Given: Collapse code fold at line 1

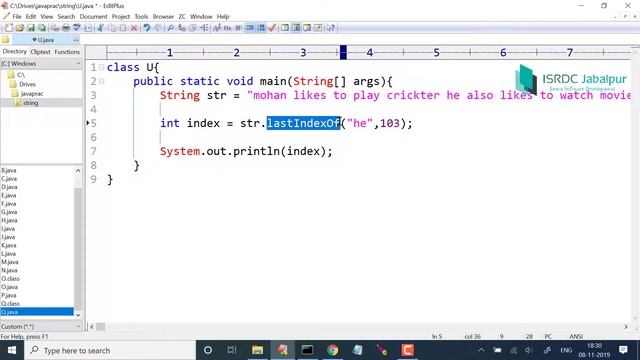Looking at the screenshot, I should [101, 67].
